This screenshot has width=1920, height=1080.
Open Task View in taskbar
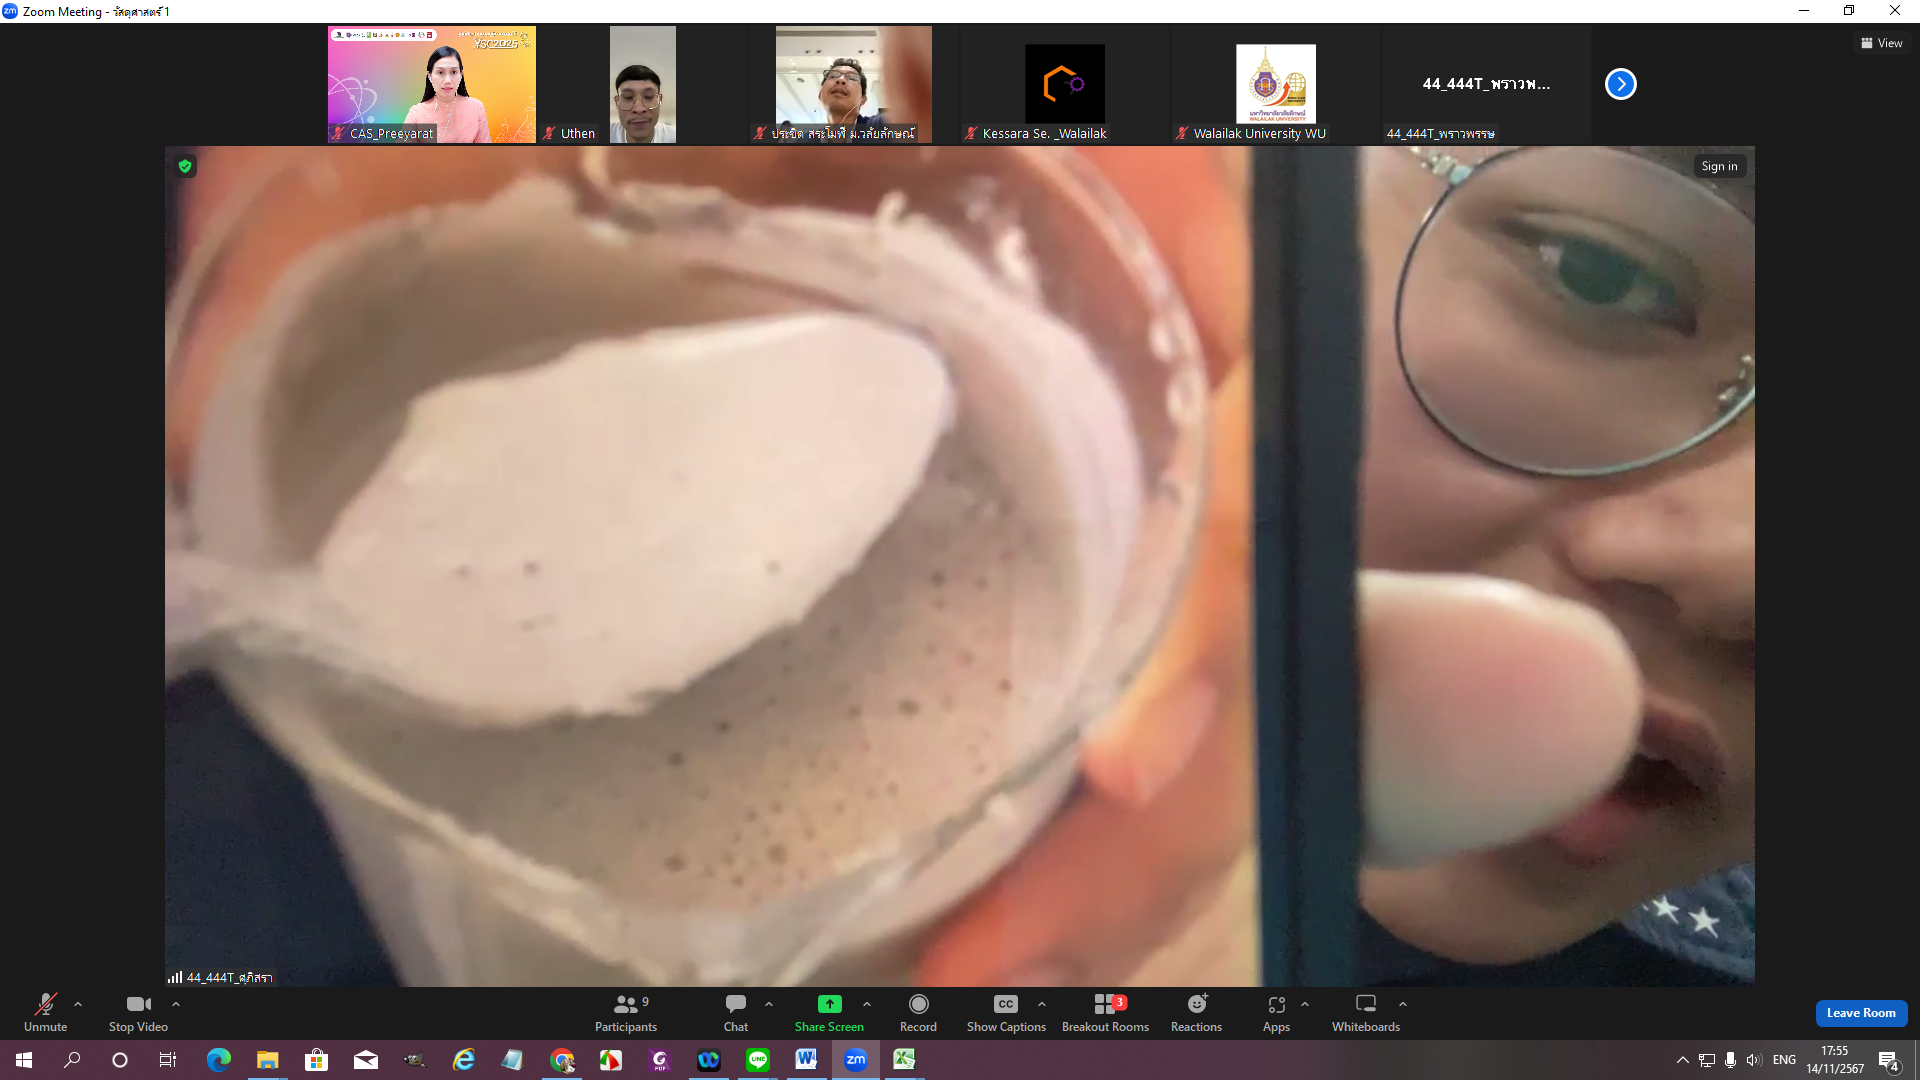click(168, 1060)
